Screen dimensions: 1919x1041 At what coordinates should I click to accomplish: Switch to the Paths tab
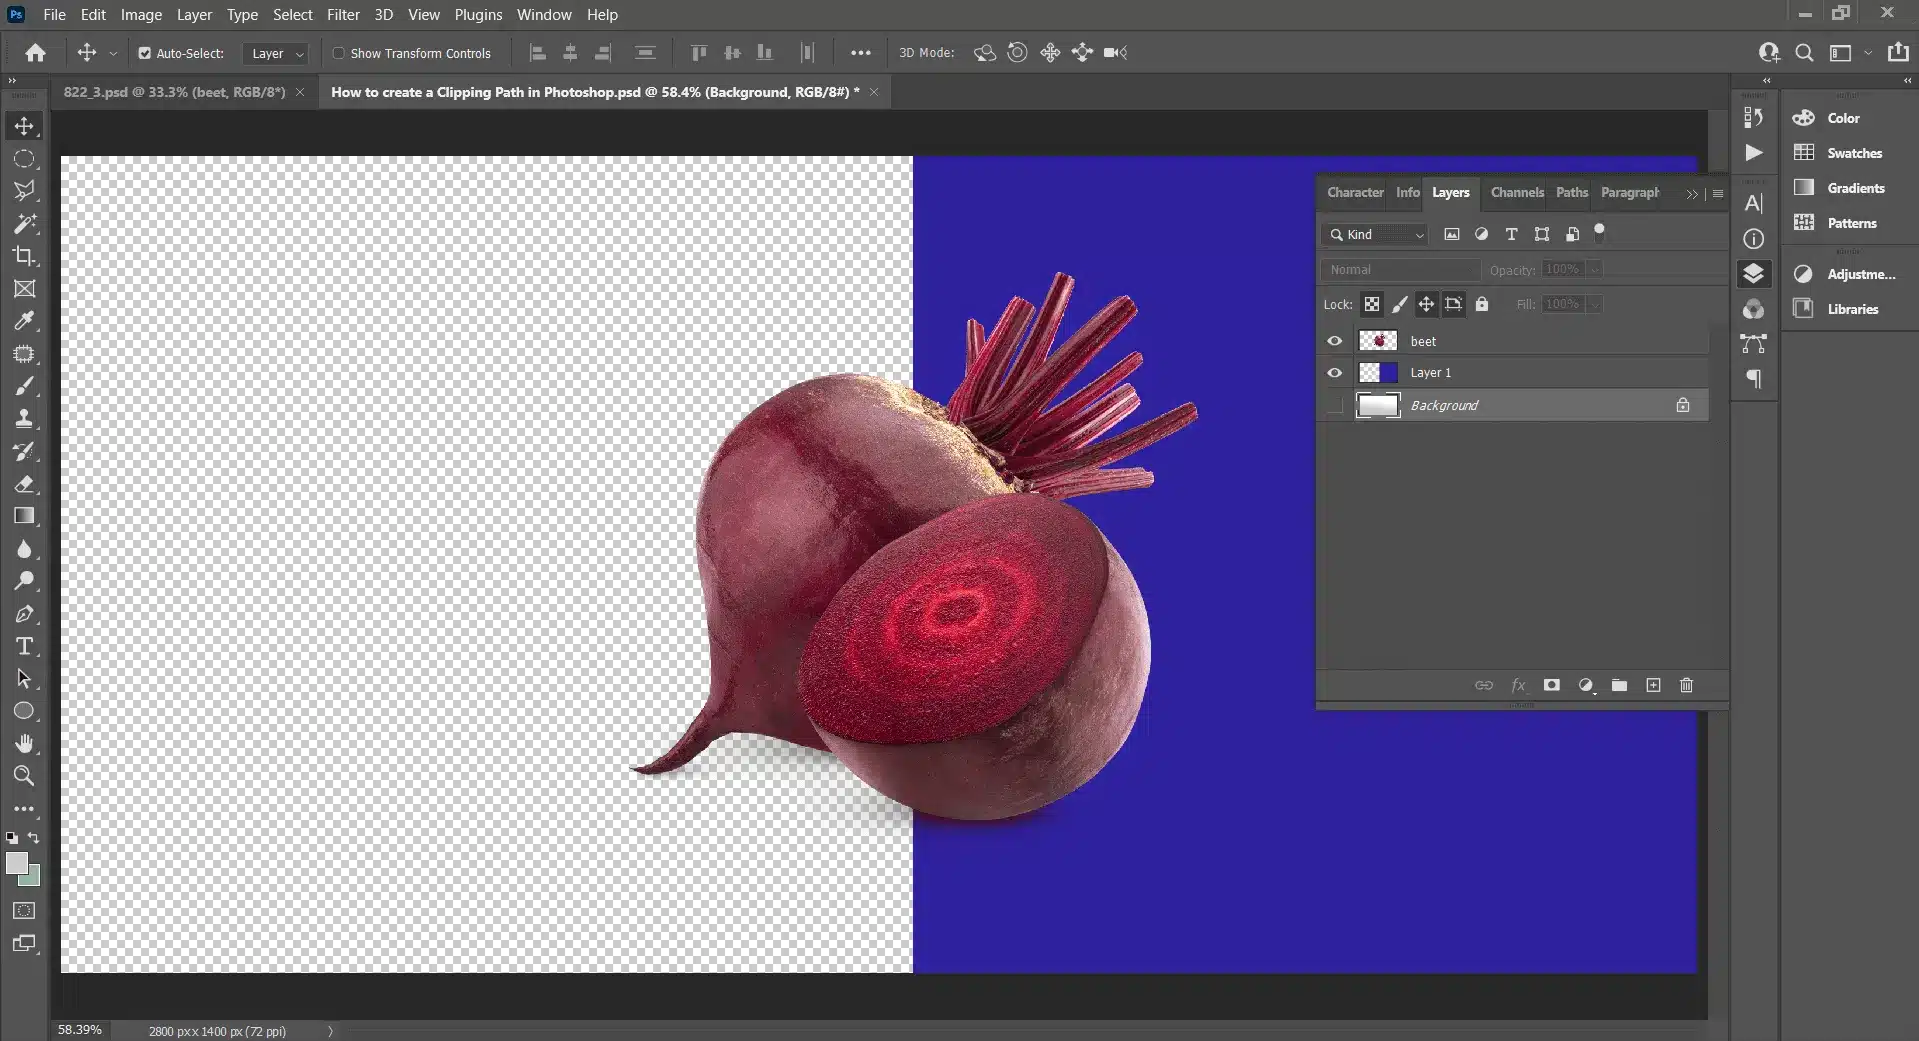(x=1571, y=192)
